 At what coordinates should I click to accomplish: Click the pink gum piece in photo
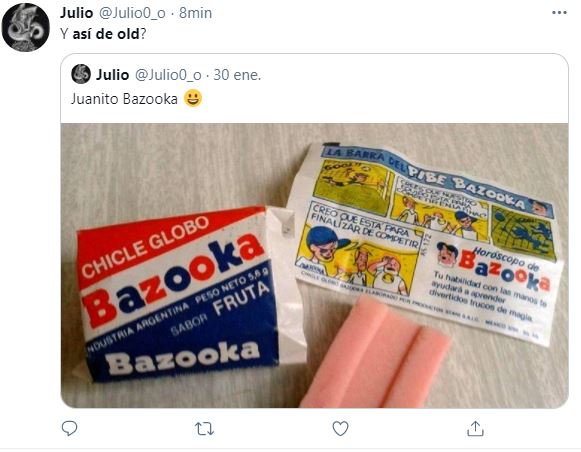[x=375, y=354]
